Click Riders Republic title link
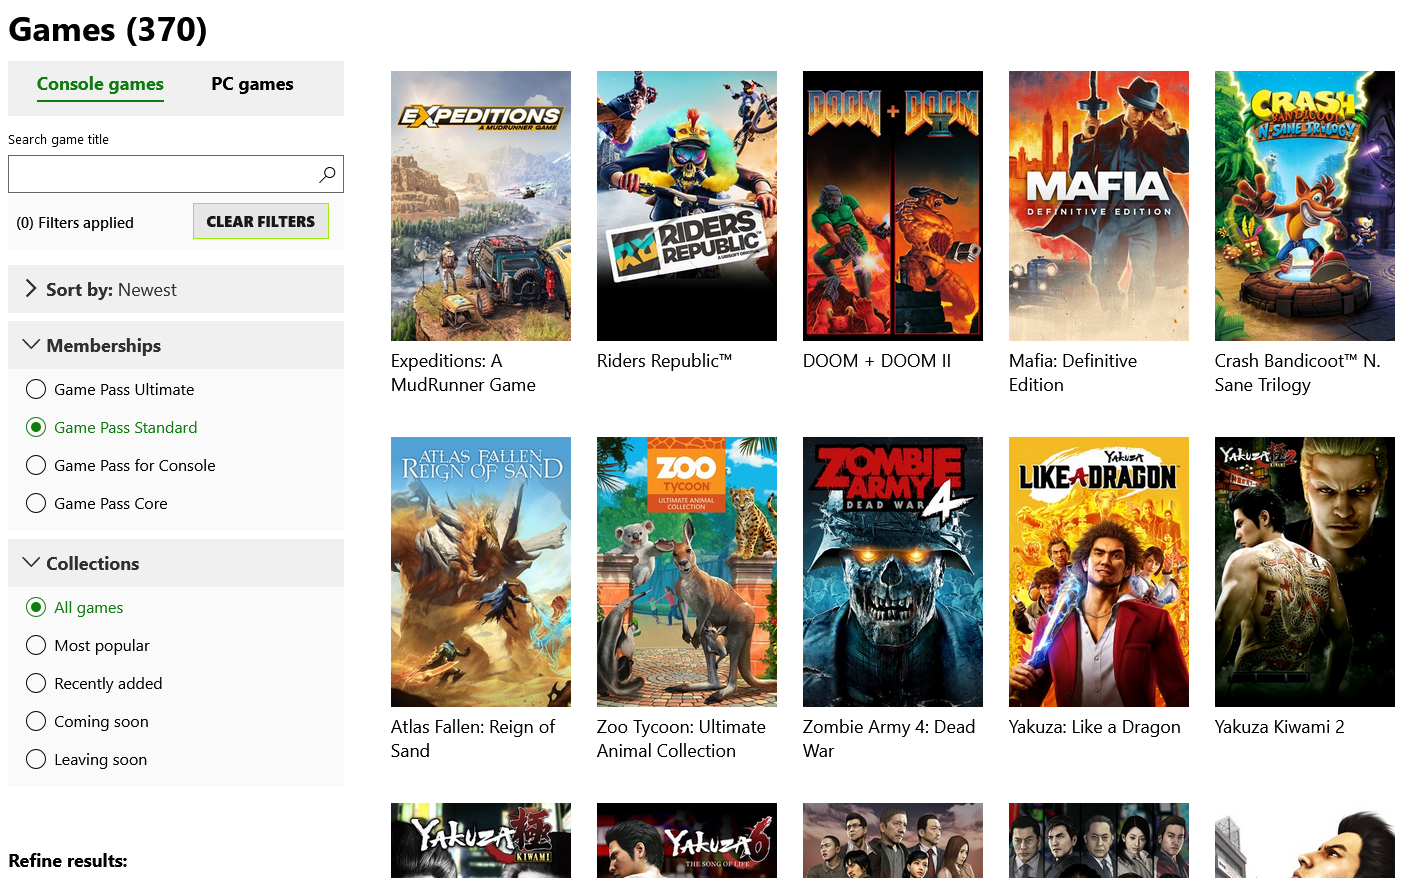This screenshot has height=878, width=1407. pyautogui.click(x=665, y=361)
